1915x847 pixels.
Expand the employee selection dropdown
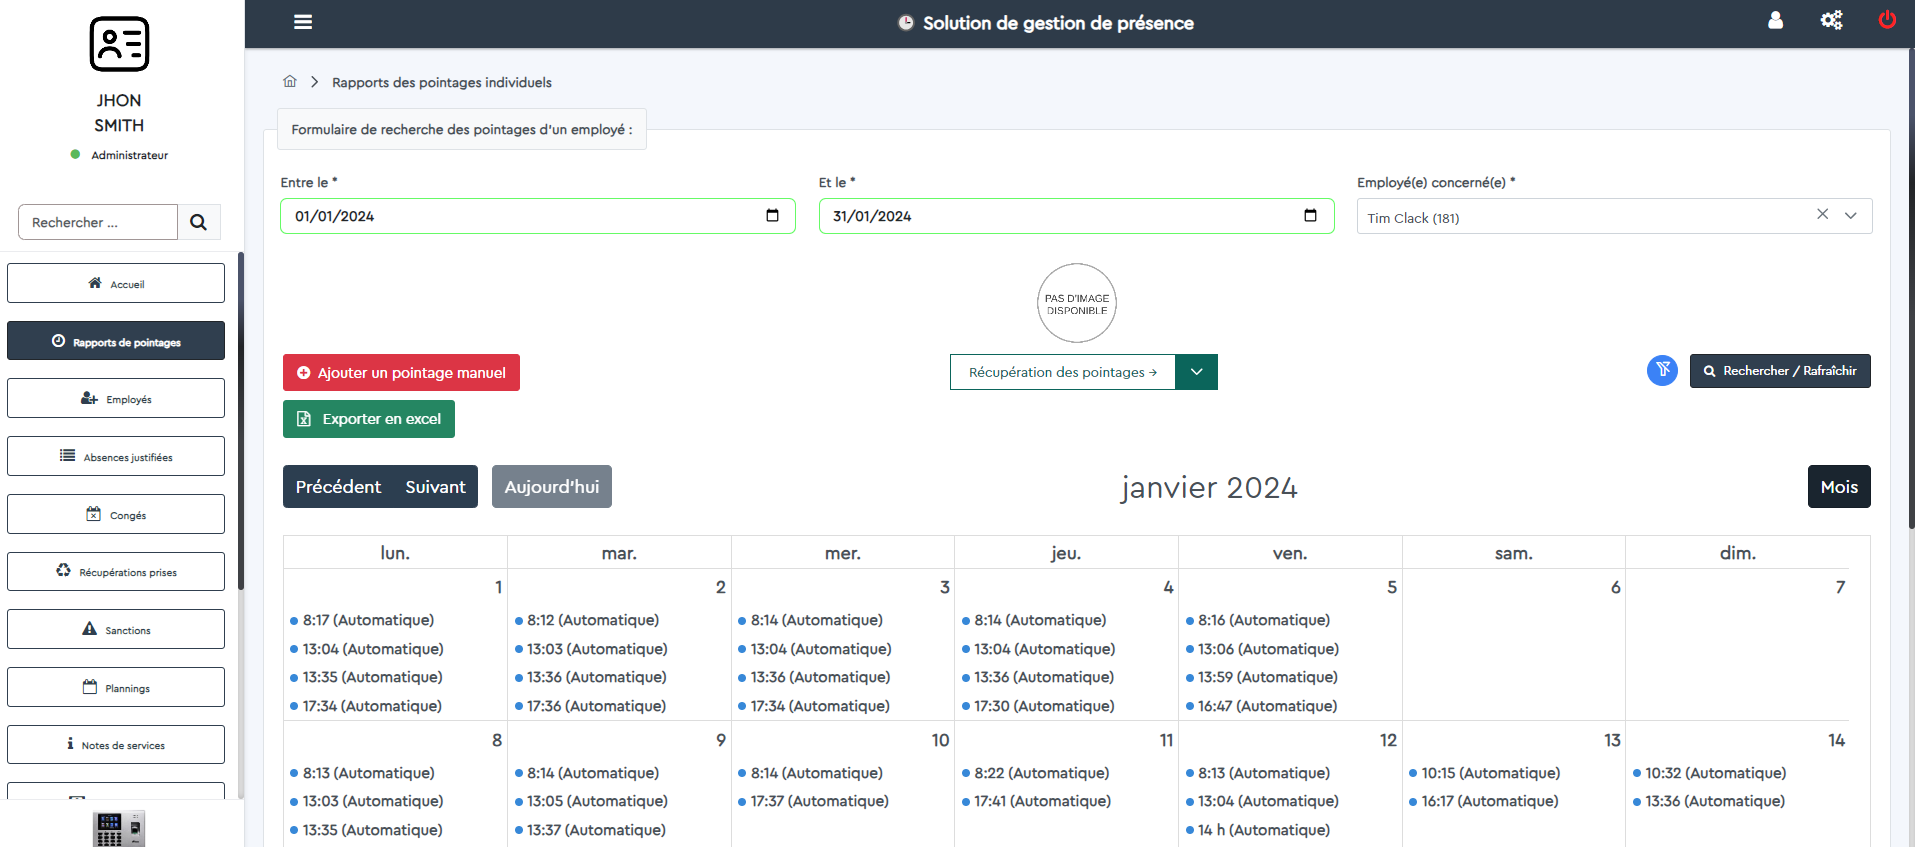tap(1851, 216)
